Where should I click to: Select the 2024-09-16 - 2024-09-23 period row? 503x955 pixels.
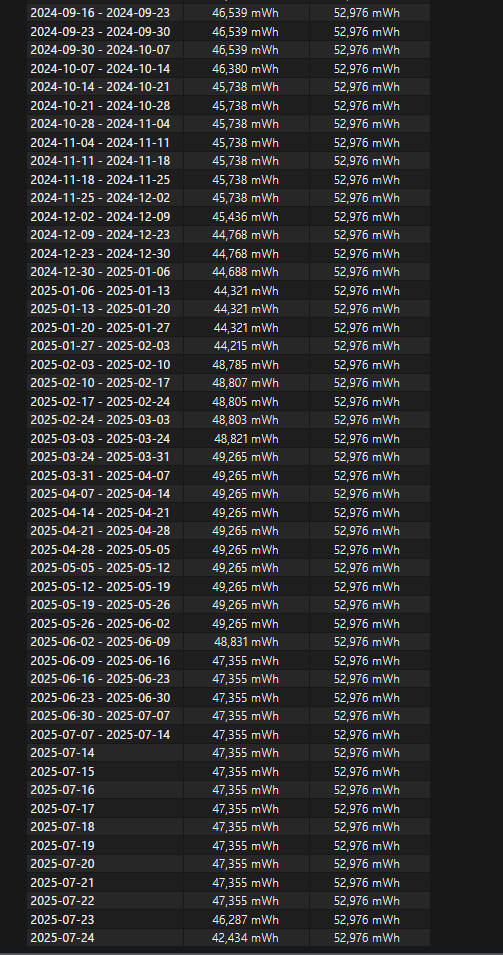[x=228, y=13]
